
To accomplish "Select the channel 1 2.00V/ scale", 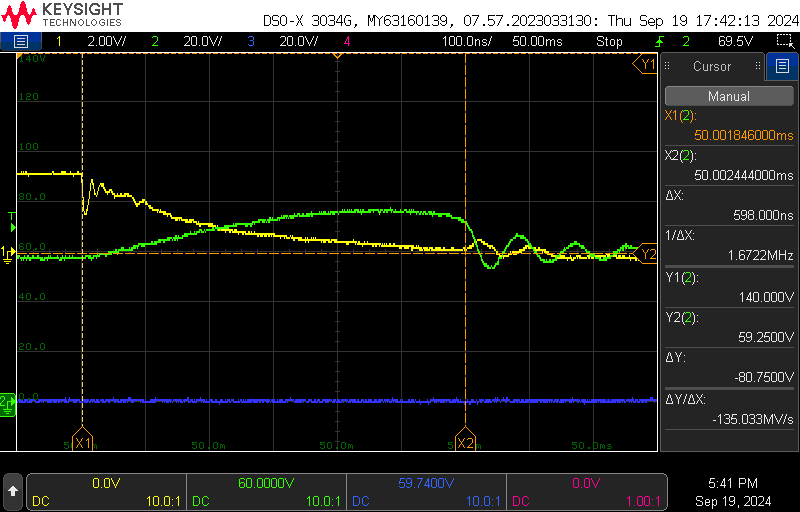I will coord(107,41).
